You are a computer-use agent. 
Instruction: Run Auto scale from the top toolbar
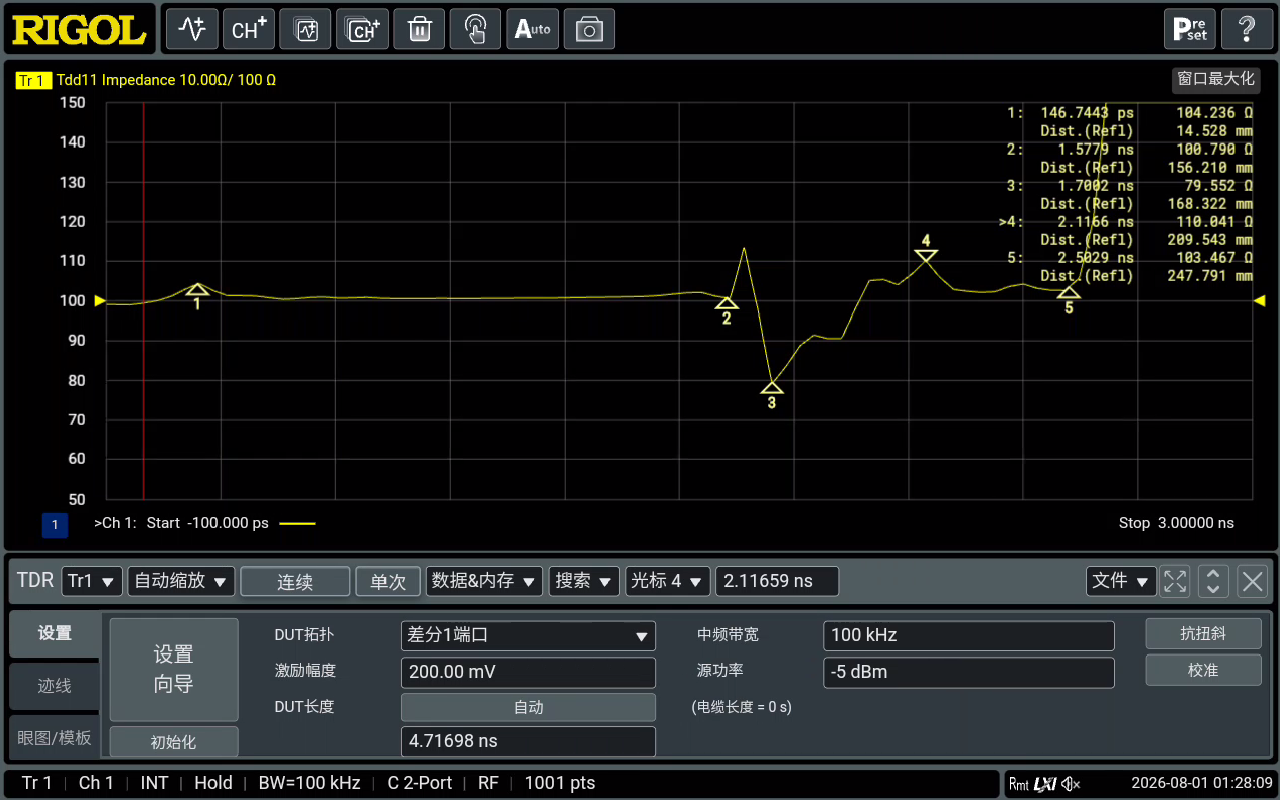point(533,29)
